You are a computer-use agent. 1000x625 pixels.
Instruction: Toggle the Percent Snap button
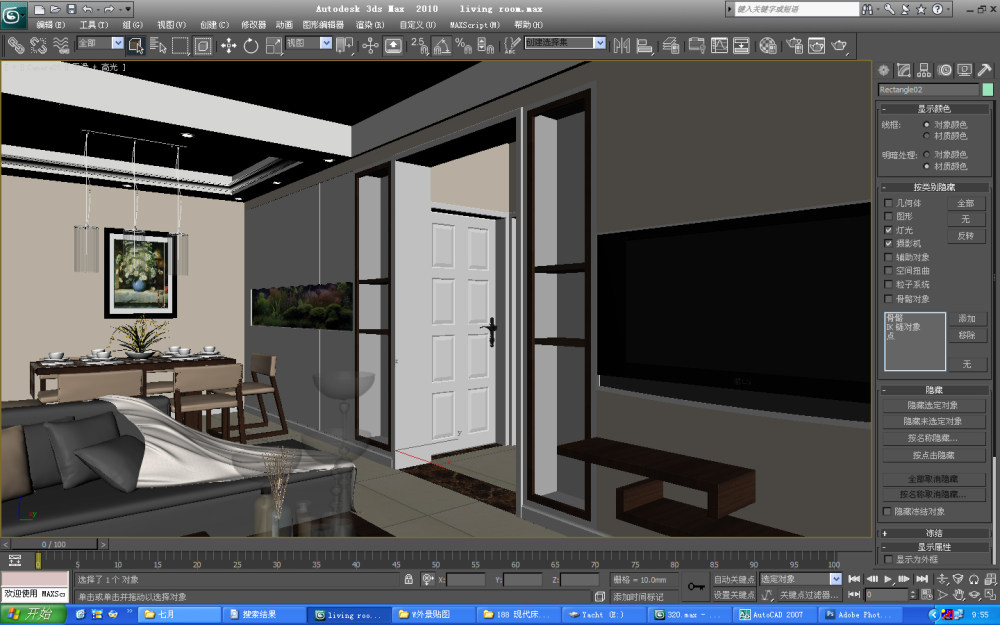point(464,45)
